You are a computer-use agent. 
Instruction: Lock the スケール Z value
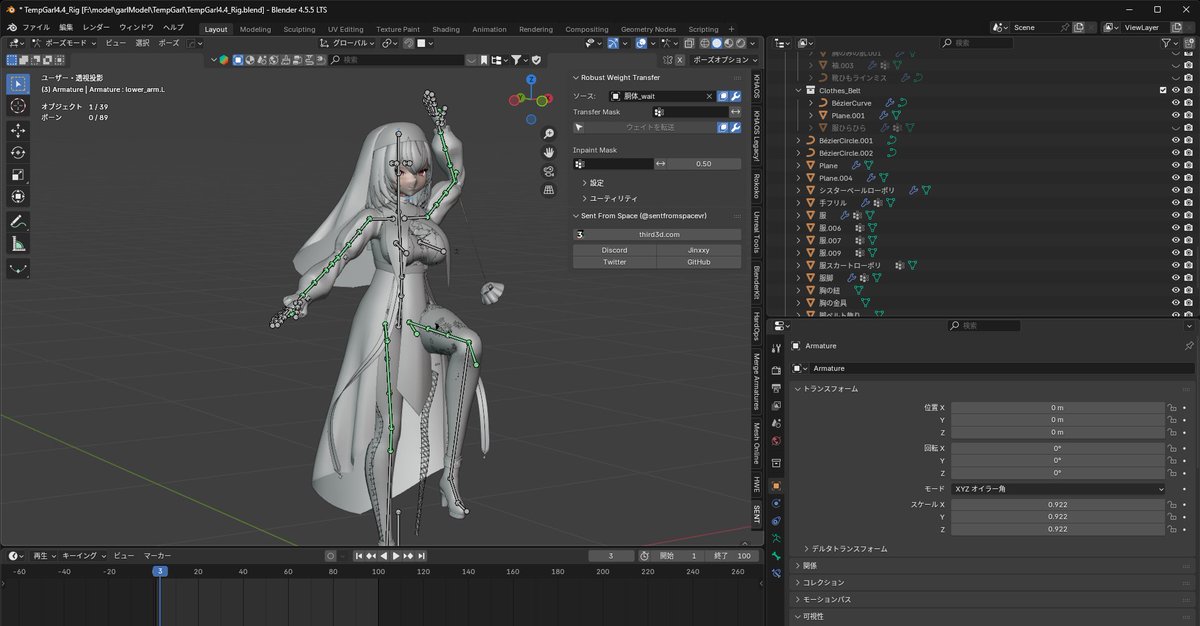(1171, 530)
